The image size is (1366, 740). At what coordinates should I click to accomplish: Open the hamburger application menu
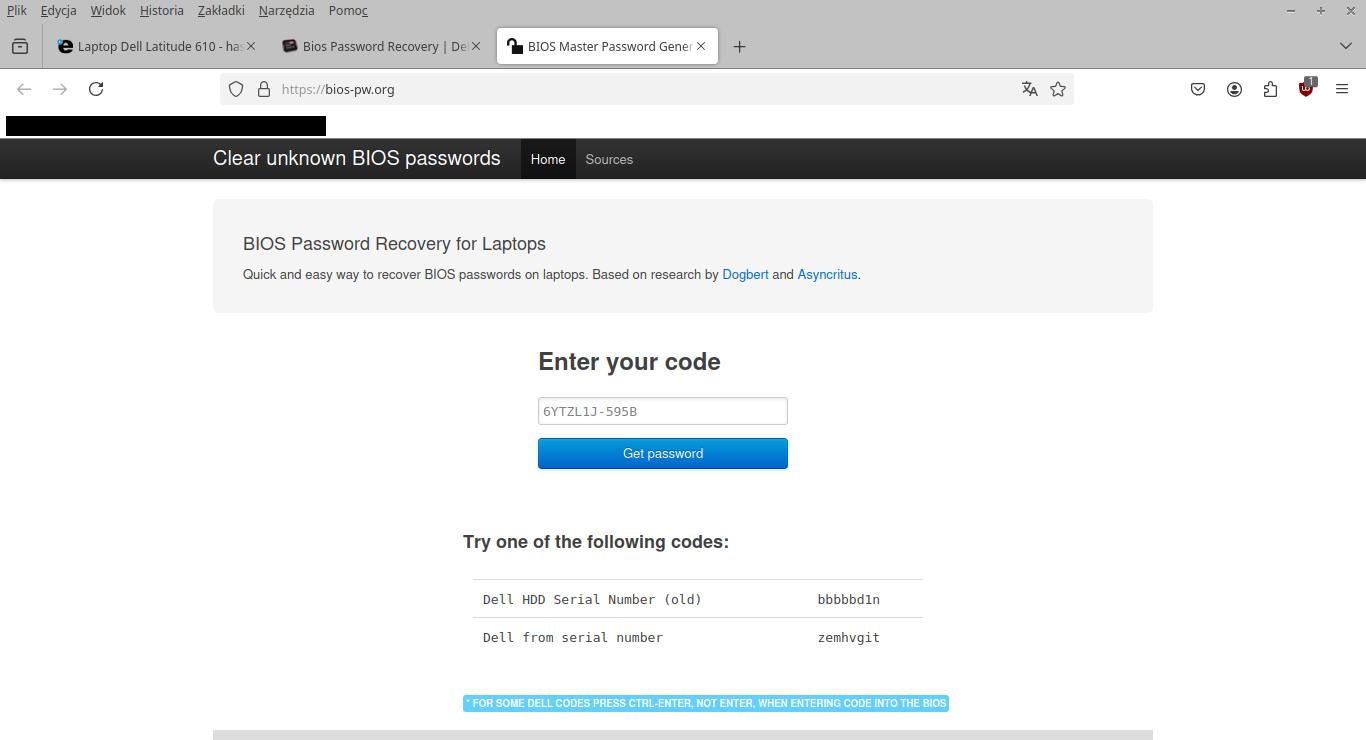click(1342, 89)
